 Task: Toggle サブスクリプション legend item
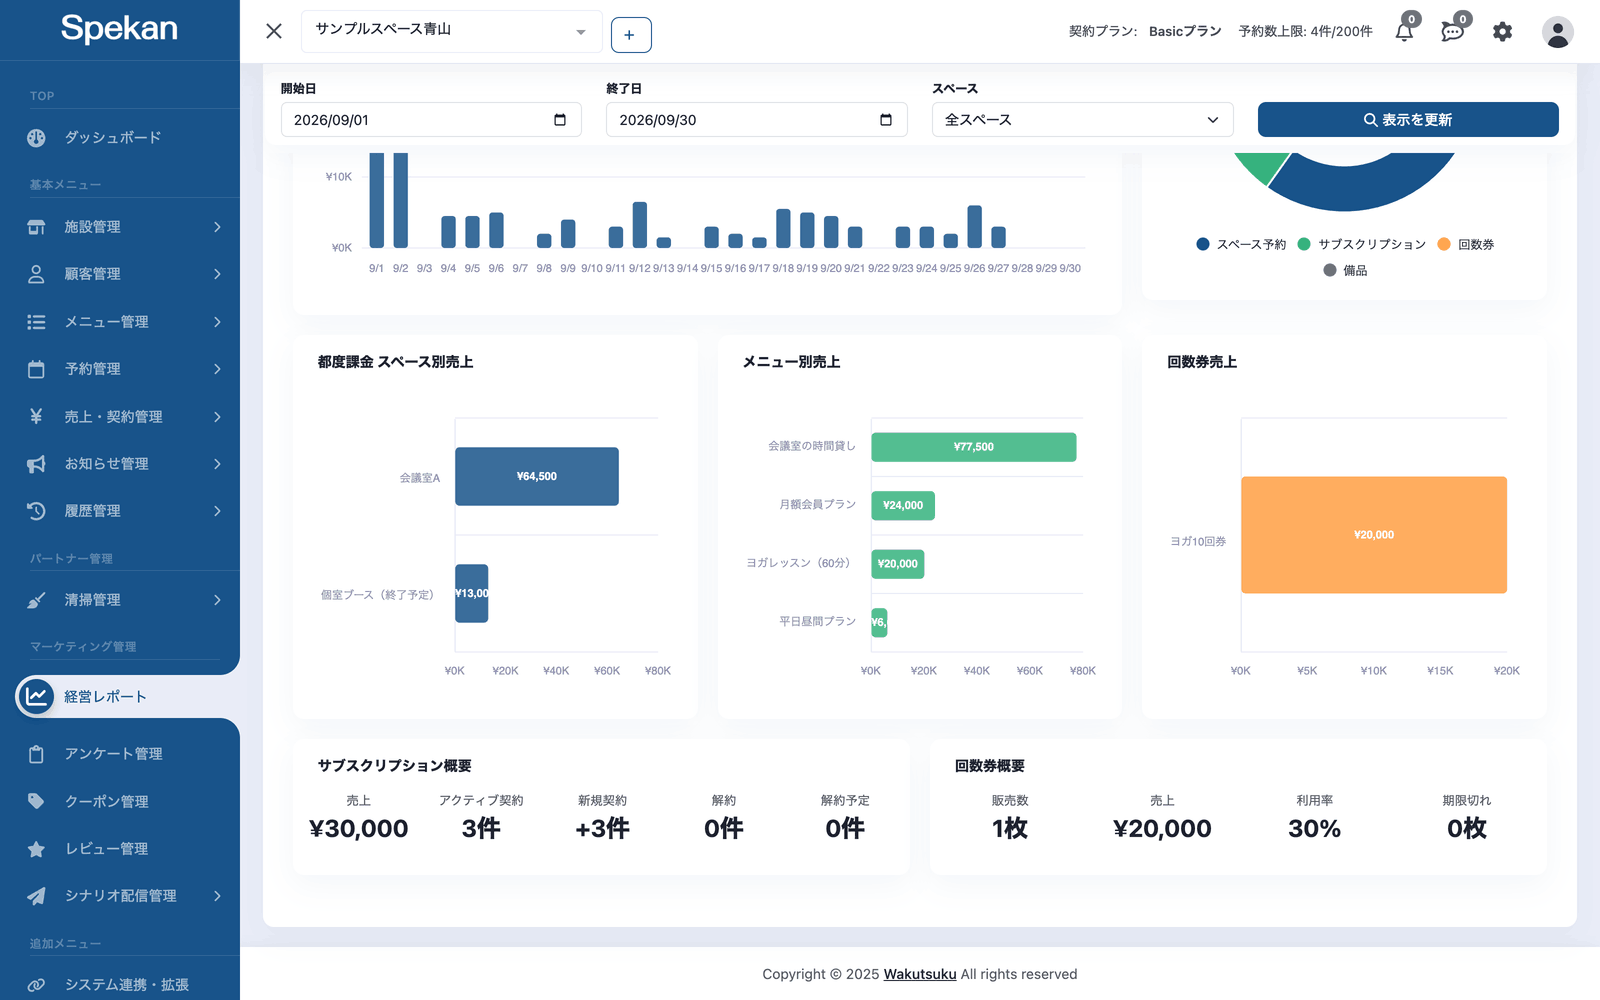tap(1361, 244)
